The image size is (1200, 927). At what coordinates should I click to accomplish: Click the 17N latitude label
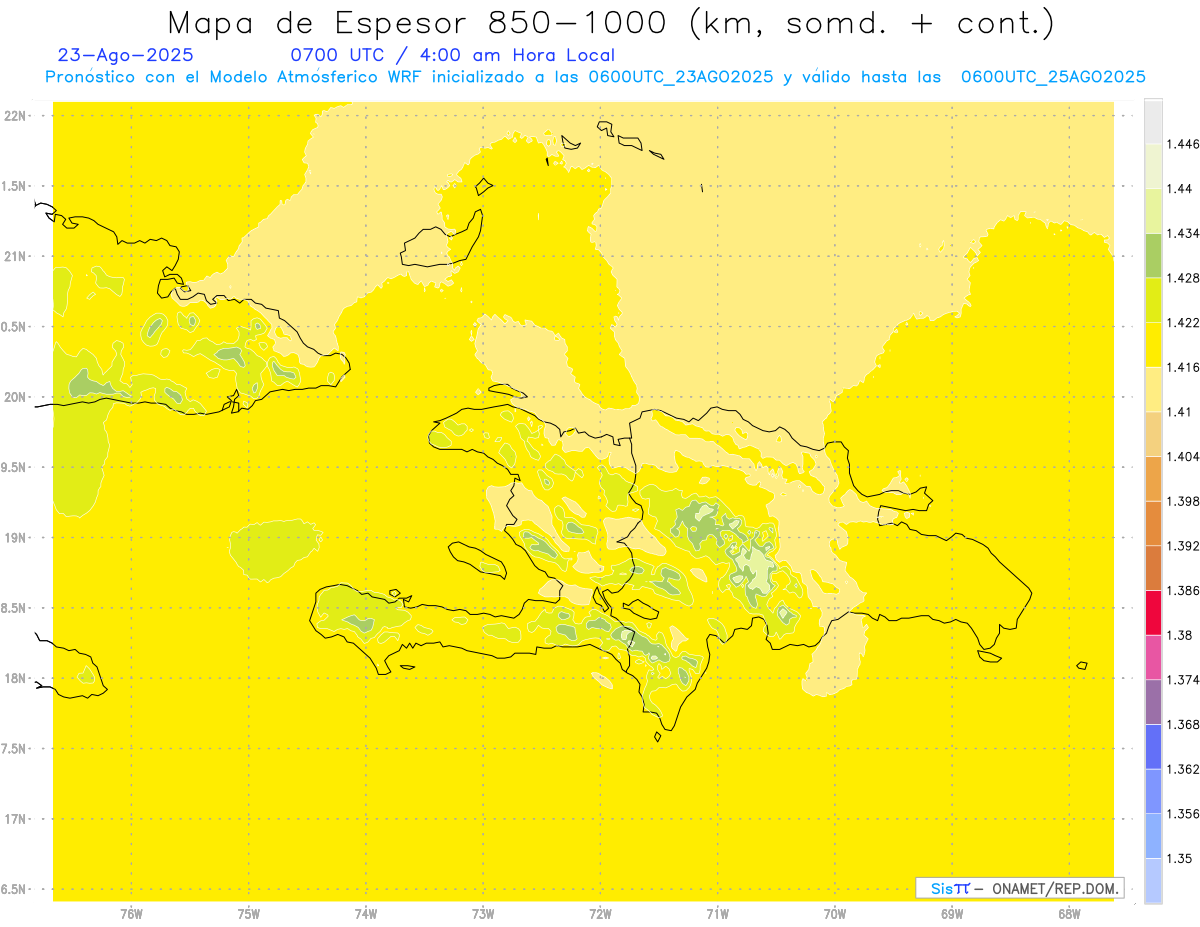15,819
